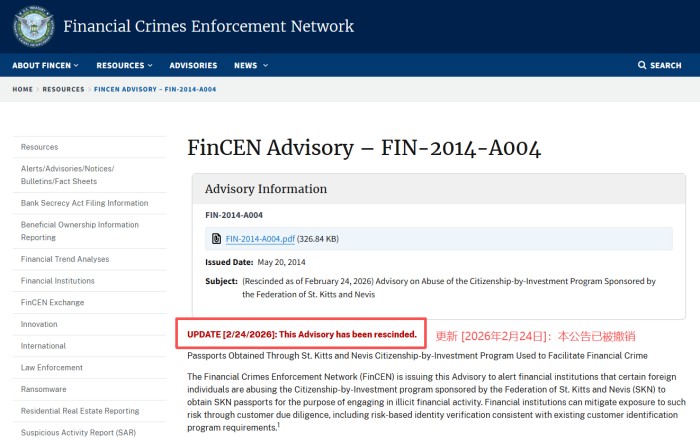Open the Resources dropdown menu
Image resolution: width=700 pixels, height=438 pixels.
[x=124, y=66]
